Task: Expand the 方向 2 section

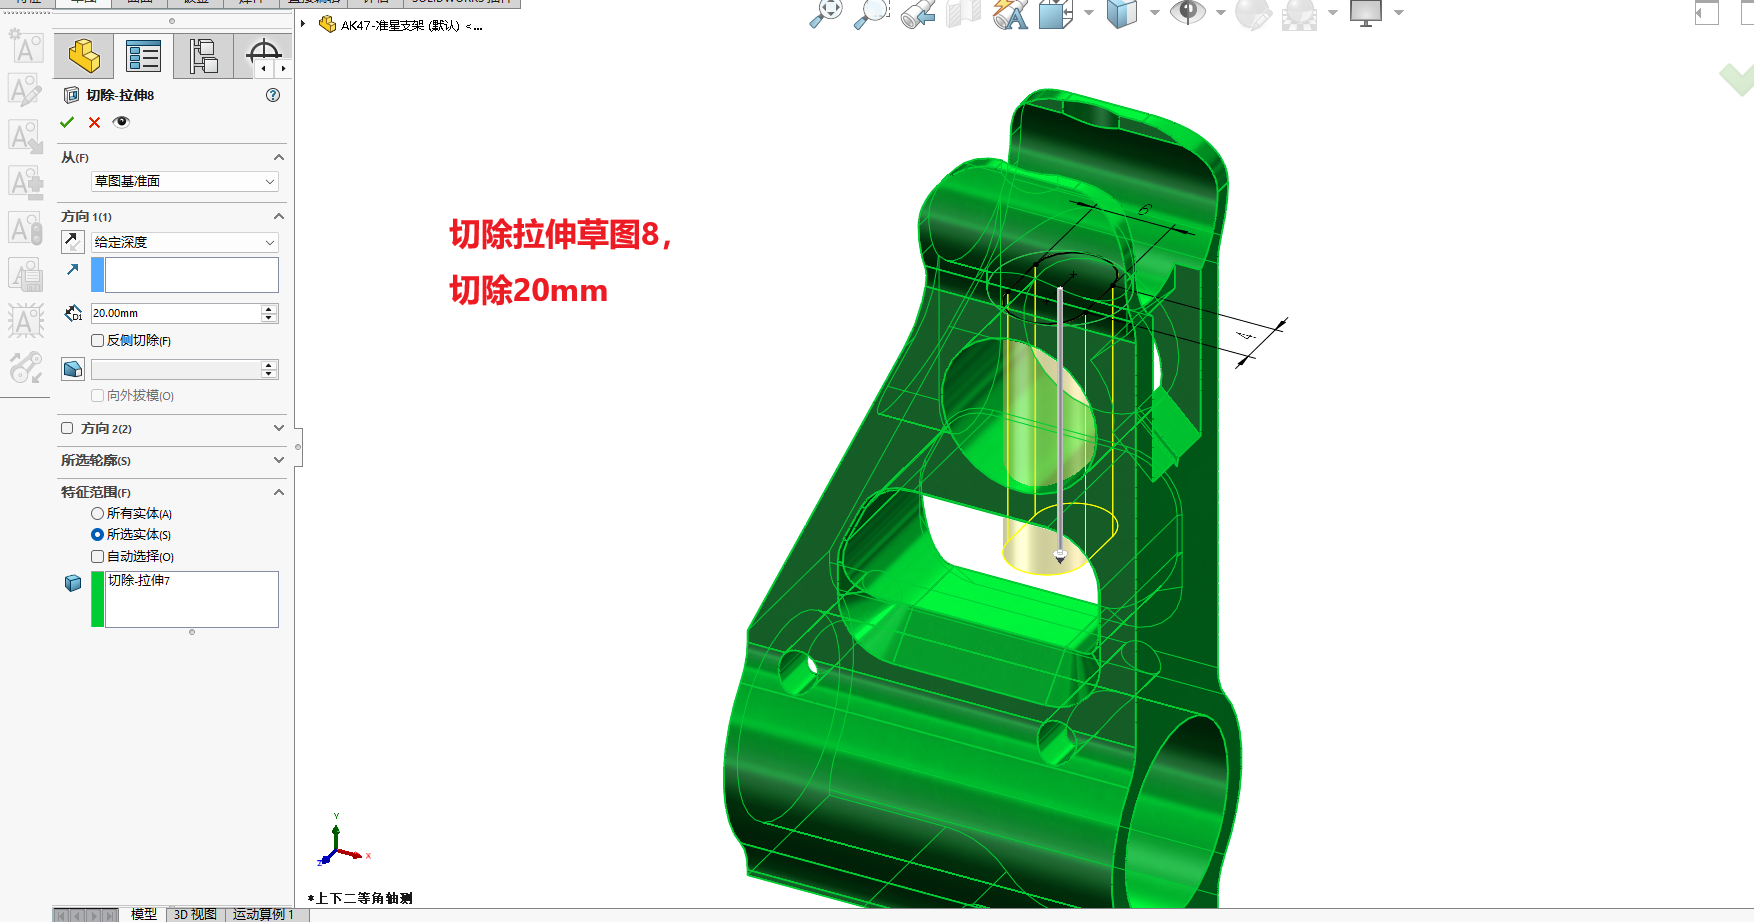Action: pyautogui.click(x=279, y=428)
